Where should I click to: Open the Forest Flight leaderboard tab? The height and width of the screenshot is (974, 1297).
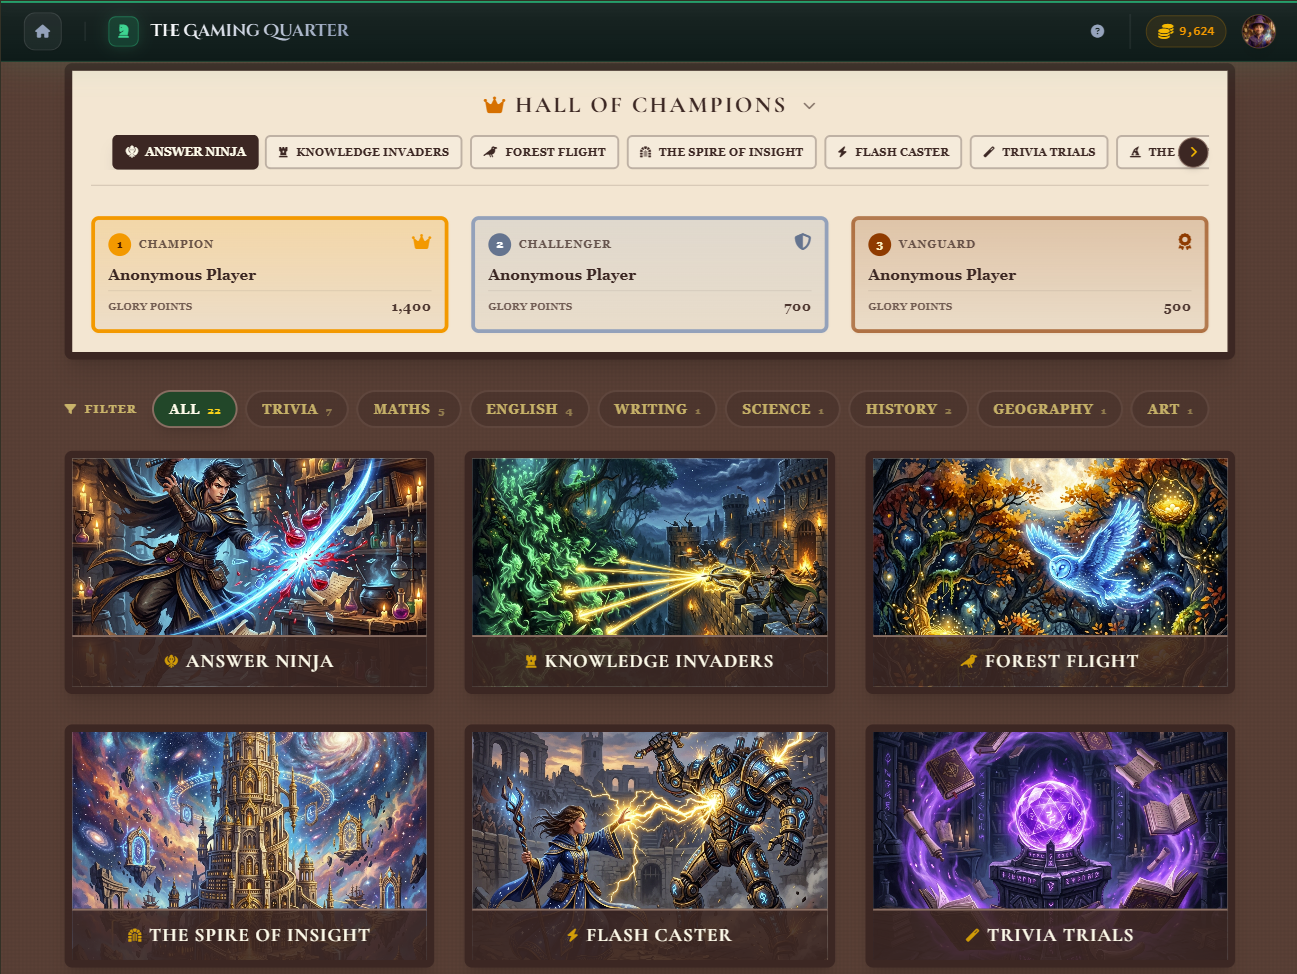click(545, 152)
